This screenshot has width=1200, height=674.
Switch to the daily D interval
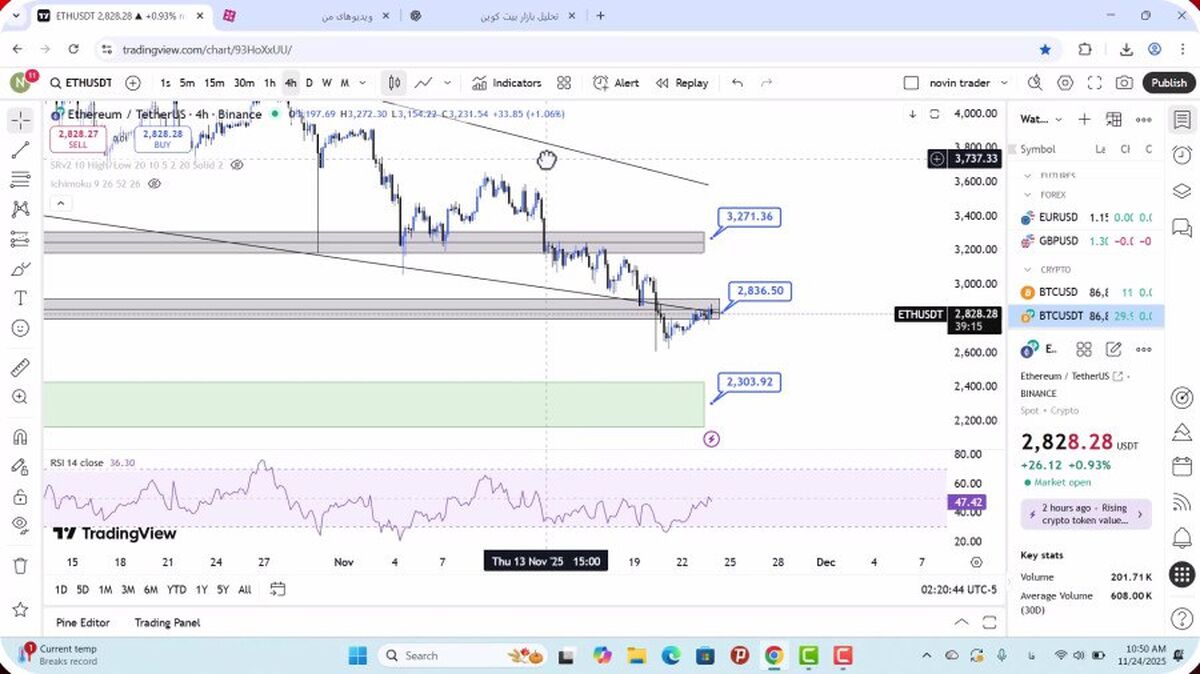[309, 83]
